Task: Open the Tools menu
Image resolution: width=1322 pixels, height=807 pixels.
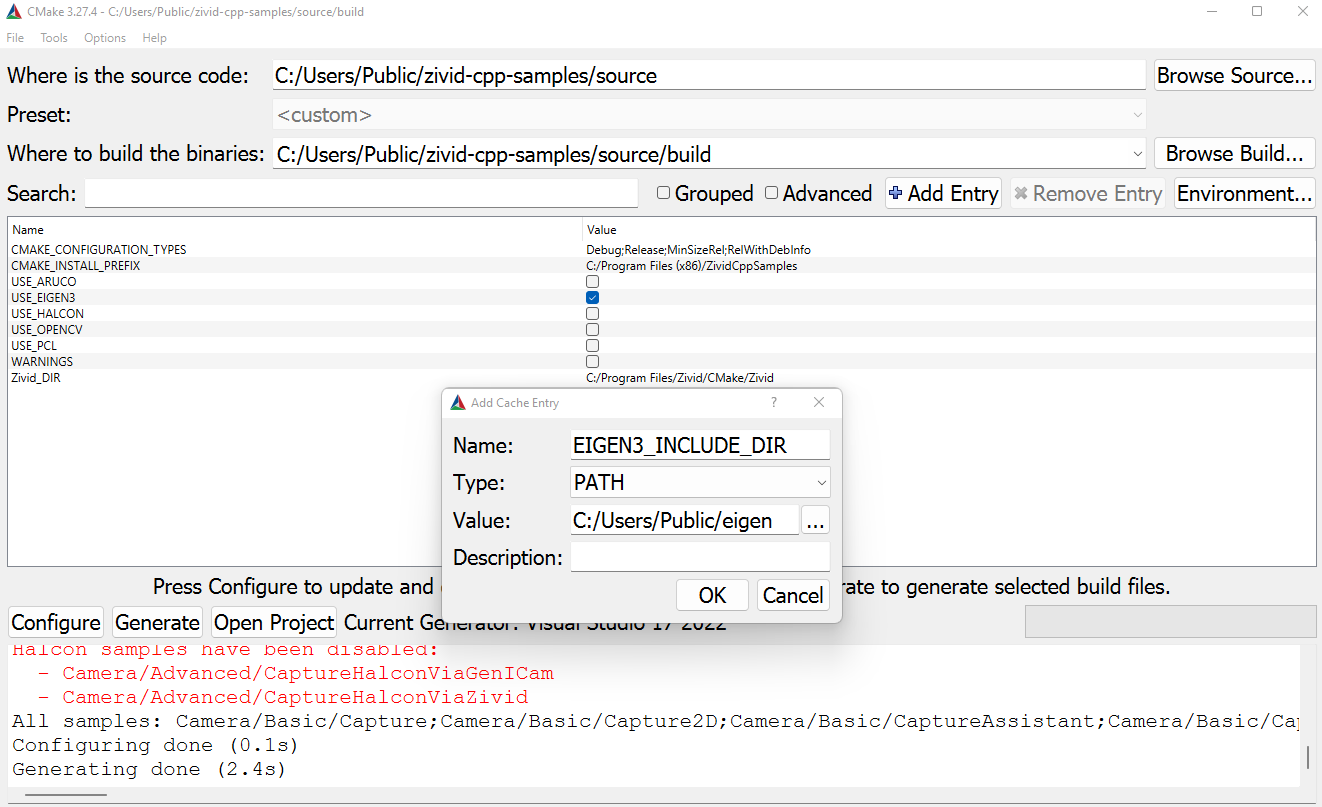Action: pyautogui.click(x=54, y=38)
